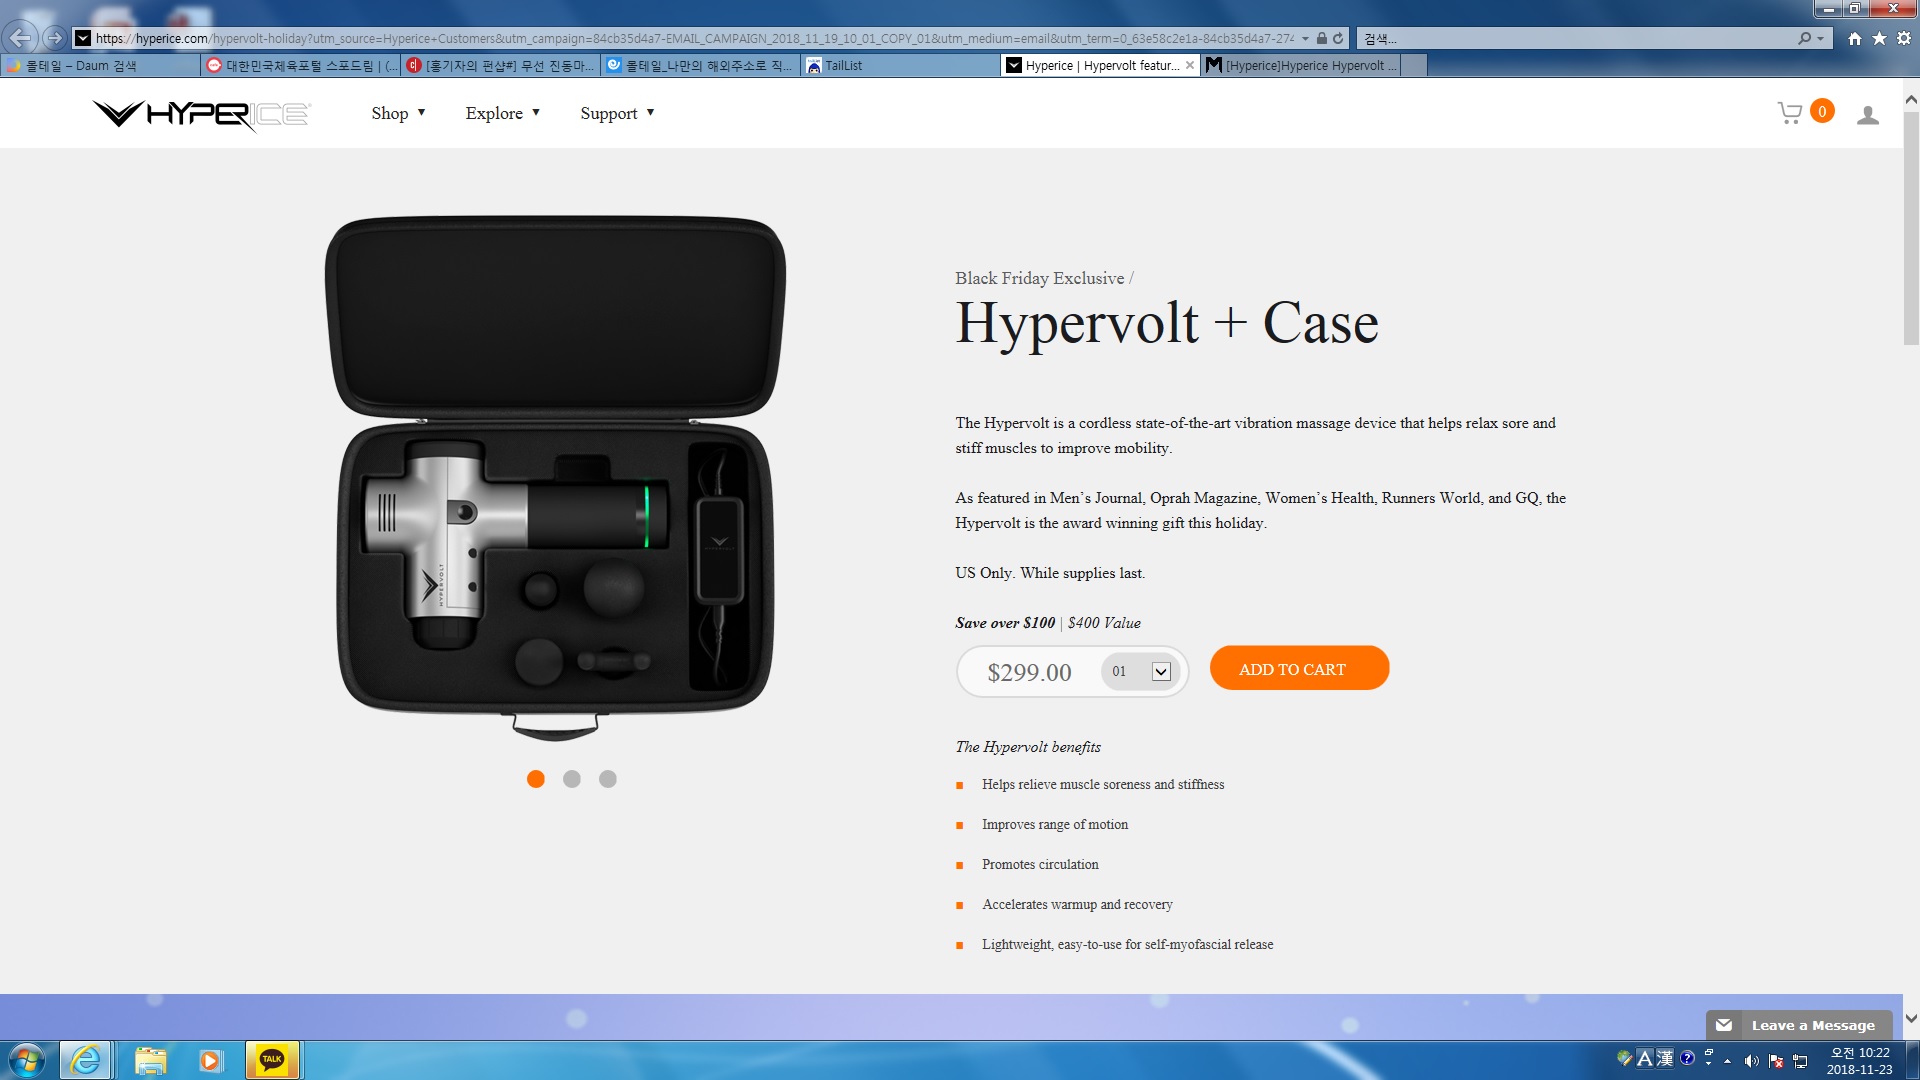Open the Windows Start menu
This screenshot has height=1080, width=1920.
coord(26,1060)
